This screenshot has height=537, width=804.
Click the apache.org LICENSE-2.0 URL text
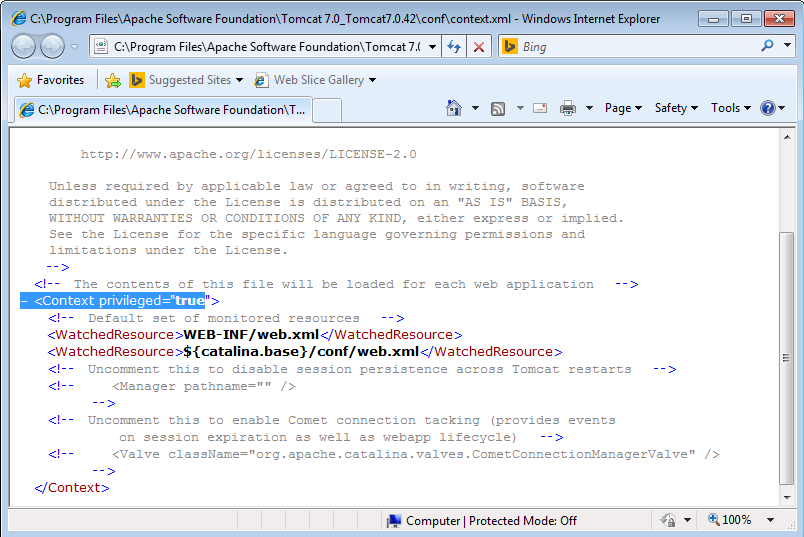(x=249, y=154)
